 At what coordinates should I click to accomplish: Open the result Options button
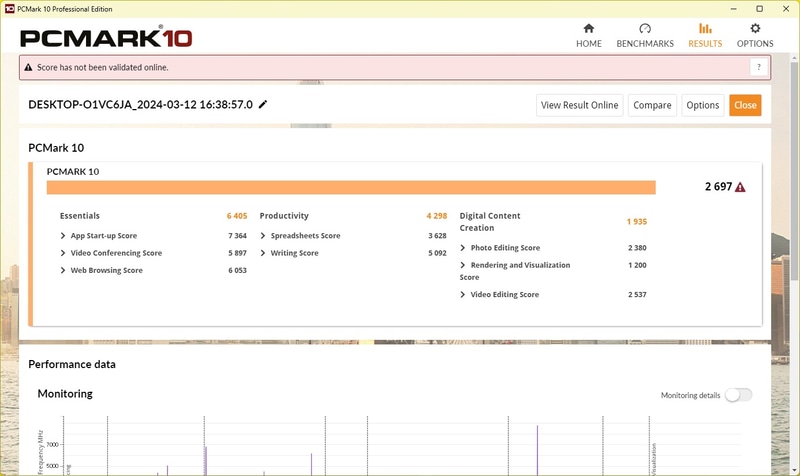pyautogui.click(x=703, y=105)
